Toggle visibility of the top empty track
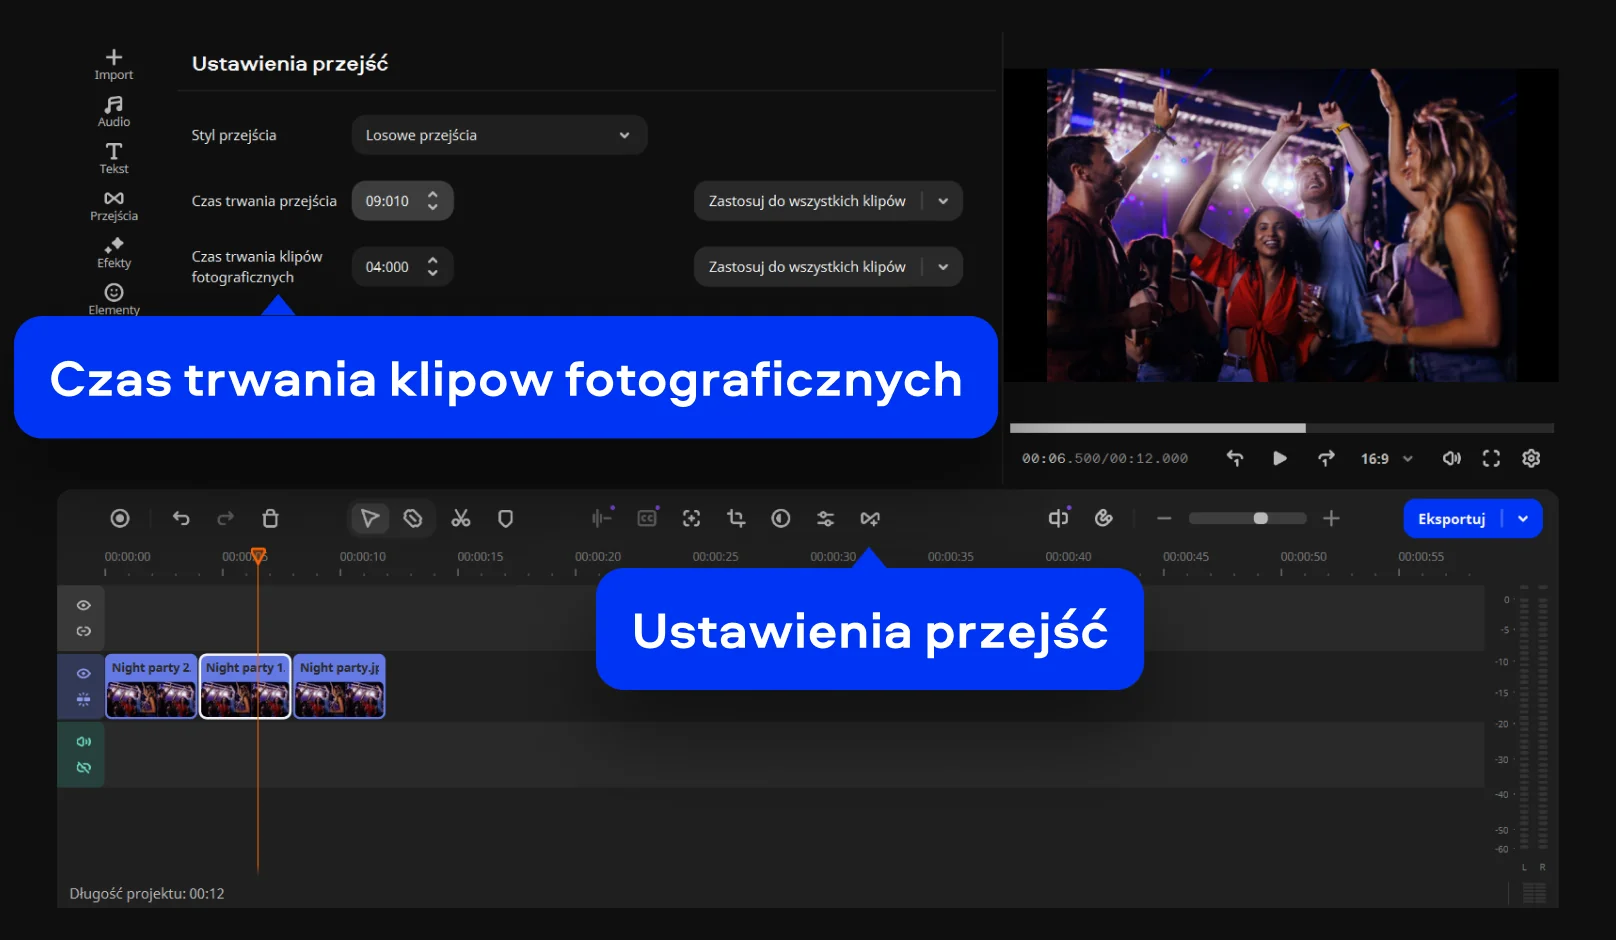The image size is (1616, 940). [x=84, y=605]
